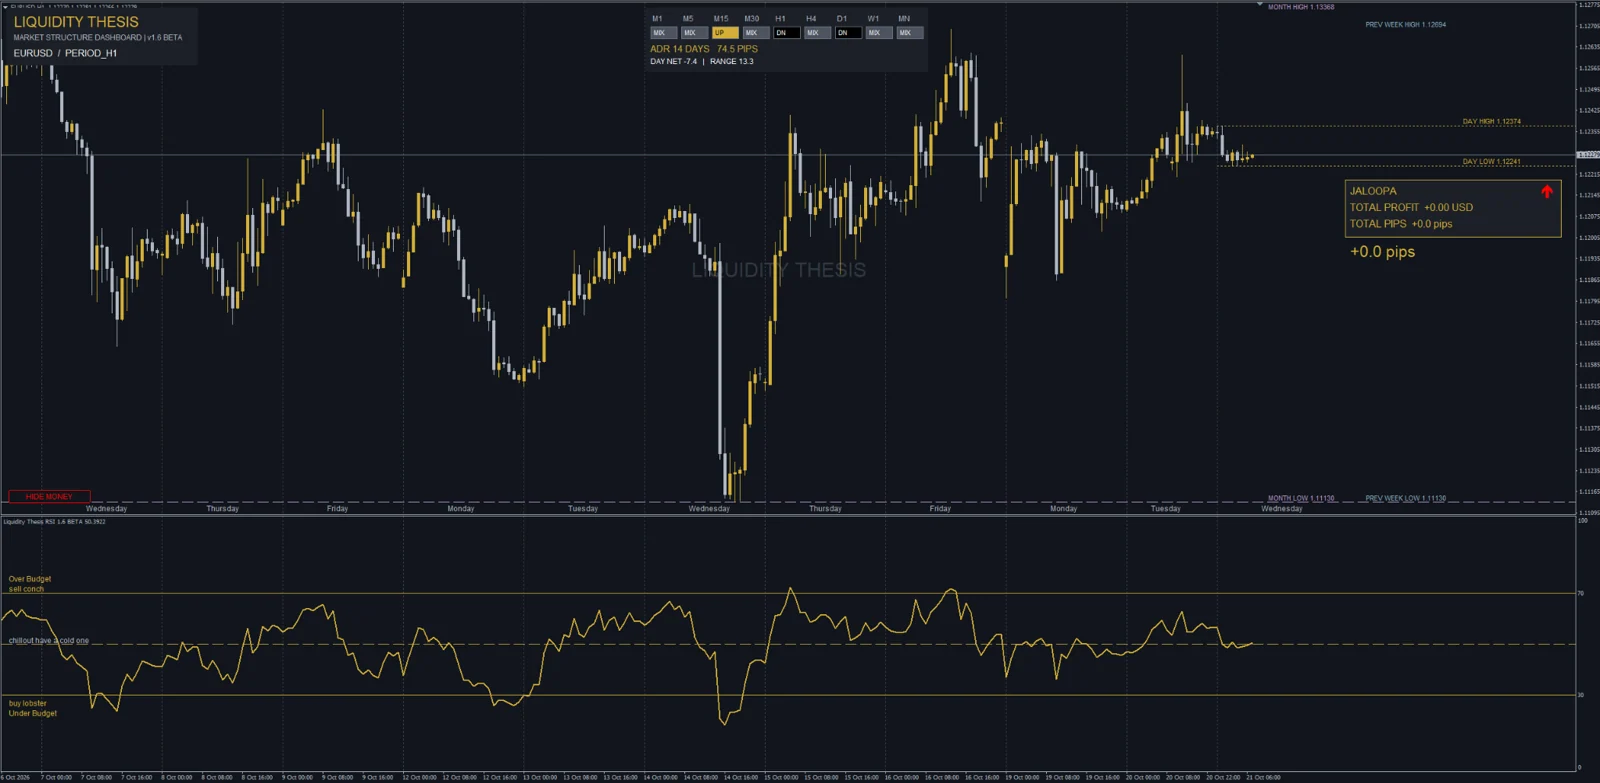The height and width of the screenshot is (783, 1600).
Task: Click the 'sell conch' RSI label
Action: [27, 589]
